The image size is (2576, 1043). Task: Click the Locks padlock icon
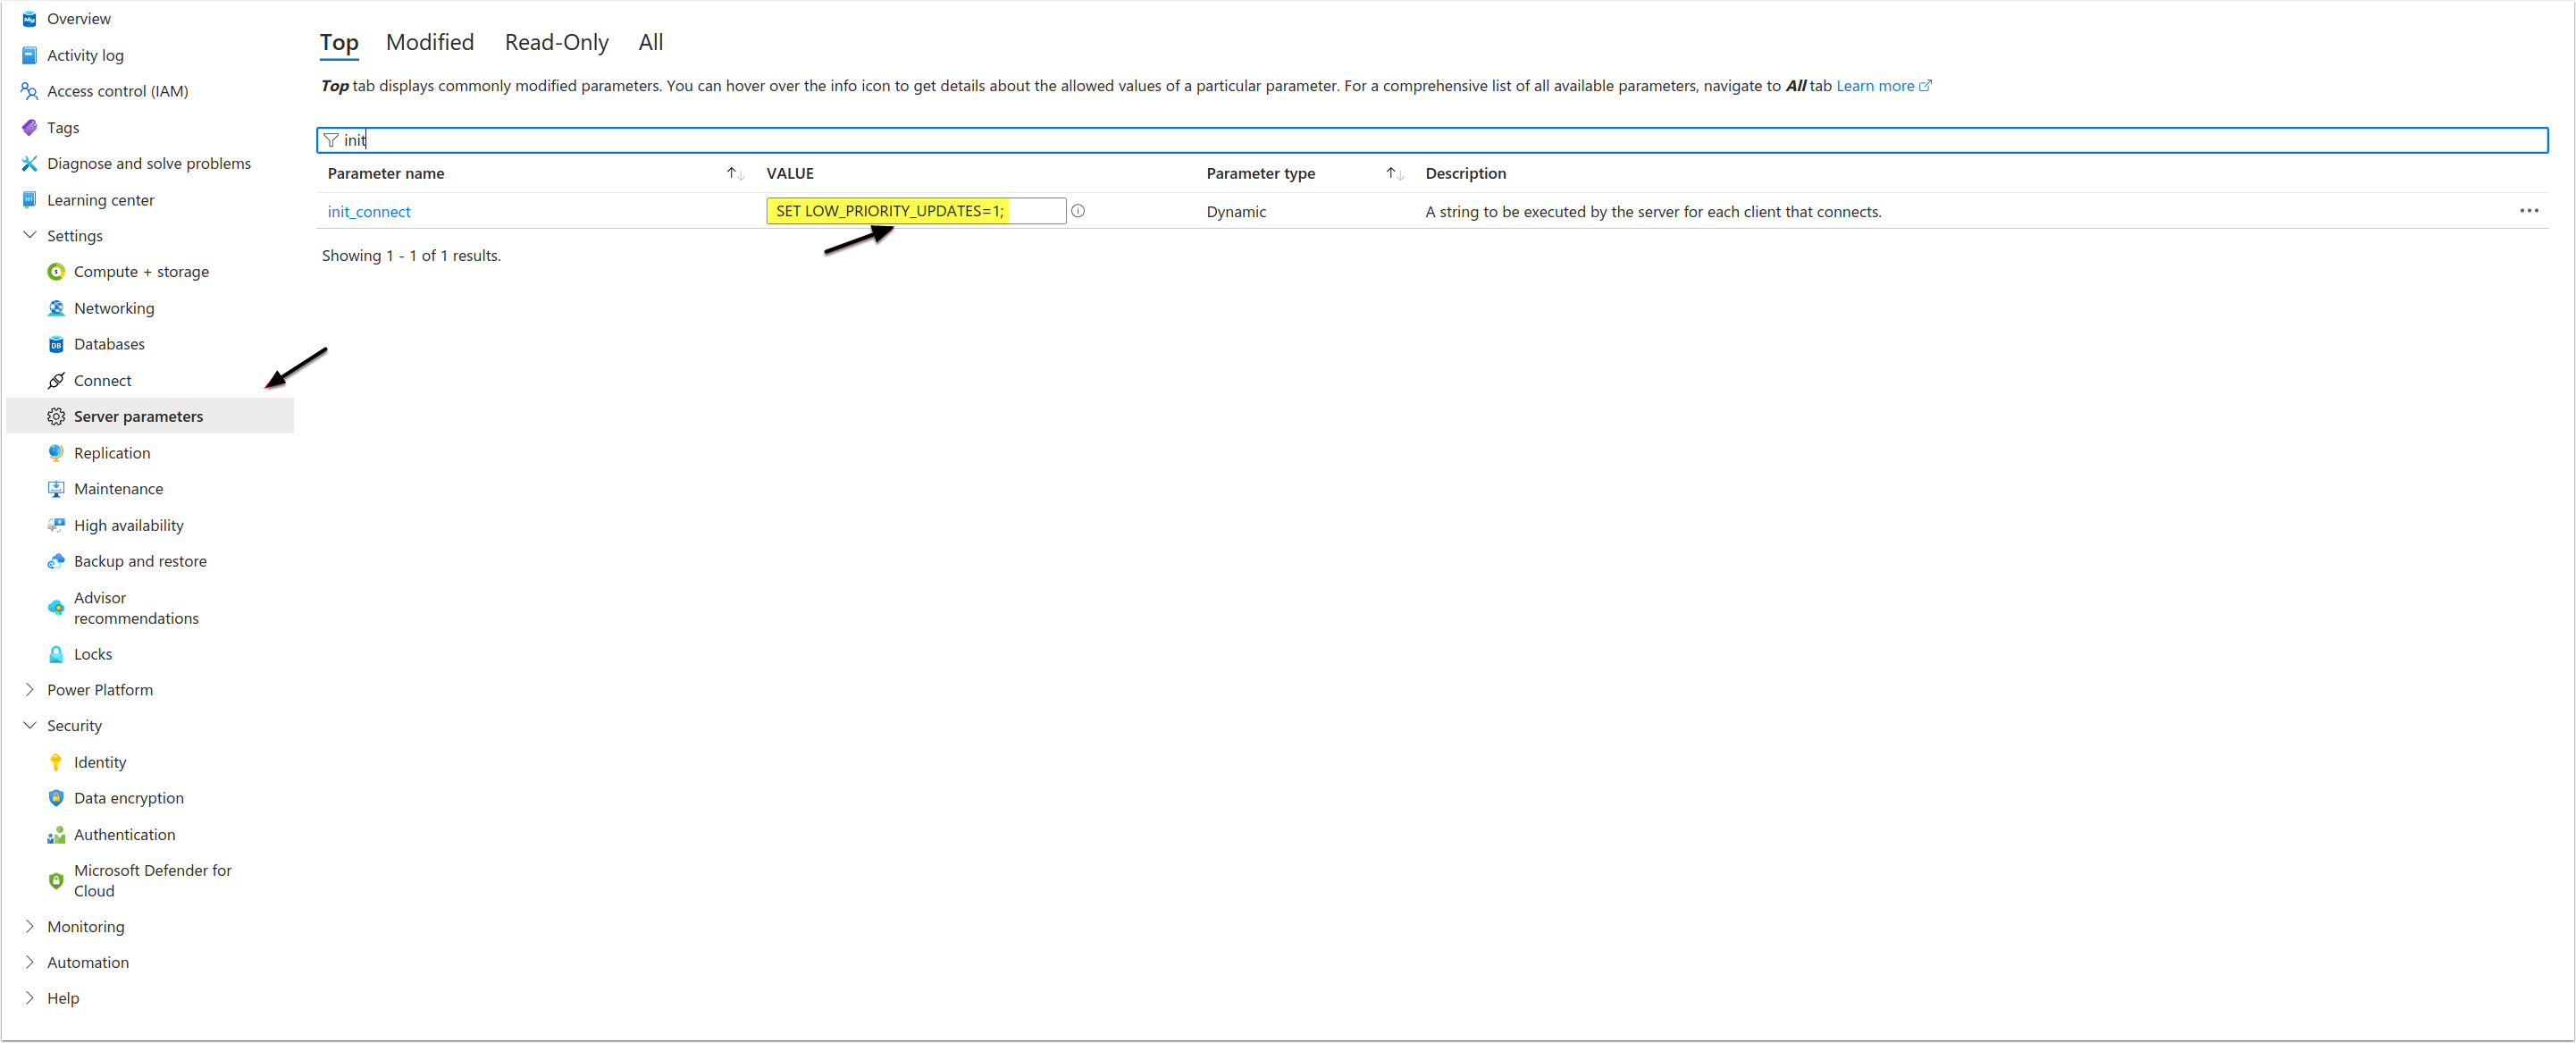[56, 654]
